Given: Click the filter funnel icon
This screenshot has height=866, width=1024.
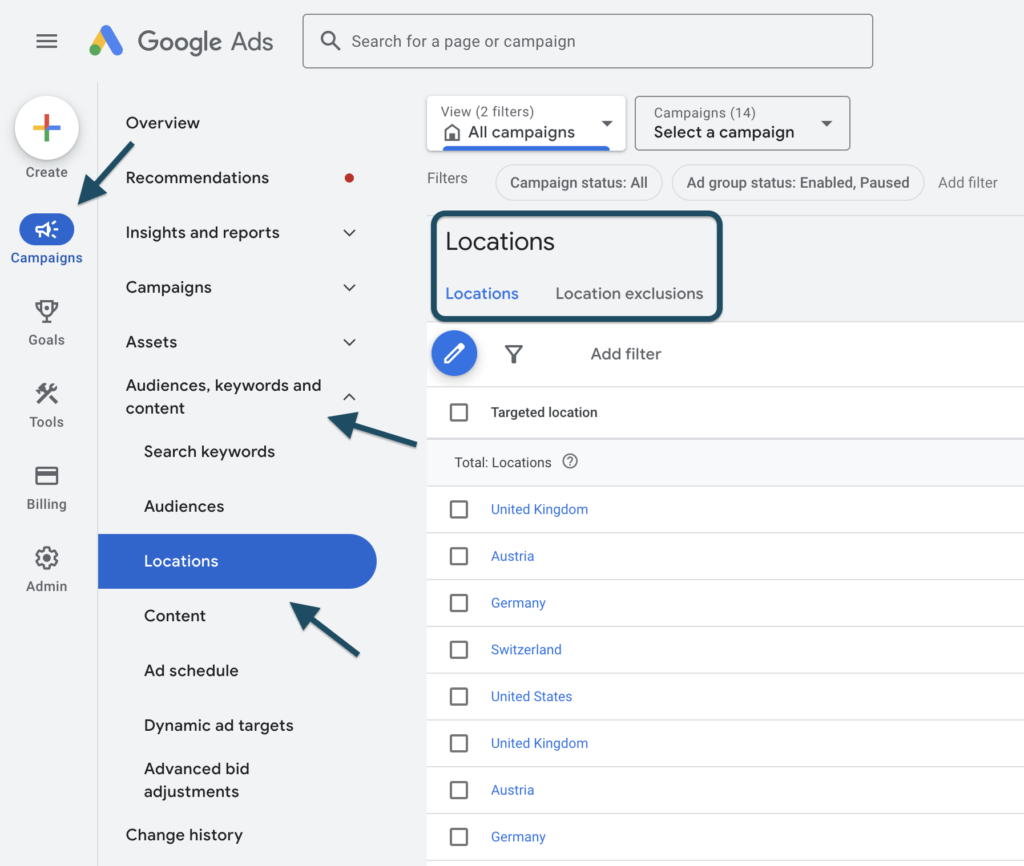Looking at the screenshot, I should click(x=514, y=354).
